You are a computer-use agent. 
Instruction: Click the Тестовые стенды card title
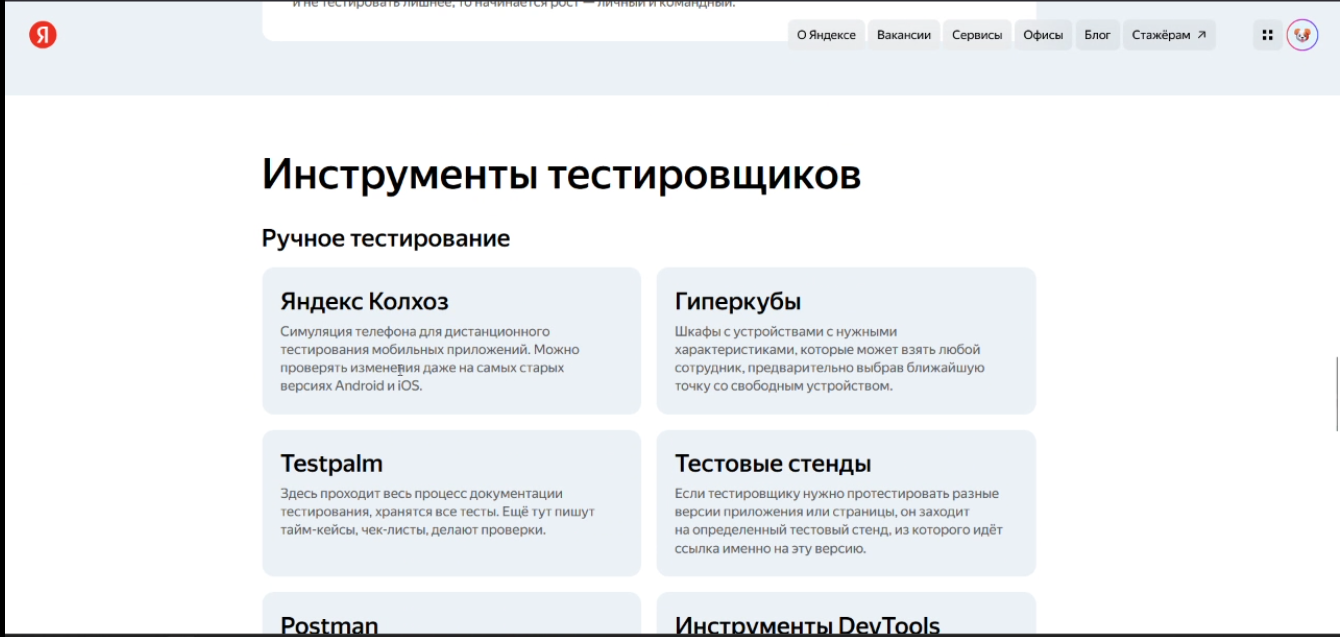772,463
